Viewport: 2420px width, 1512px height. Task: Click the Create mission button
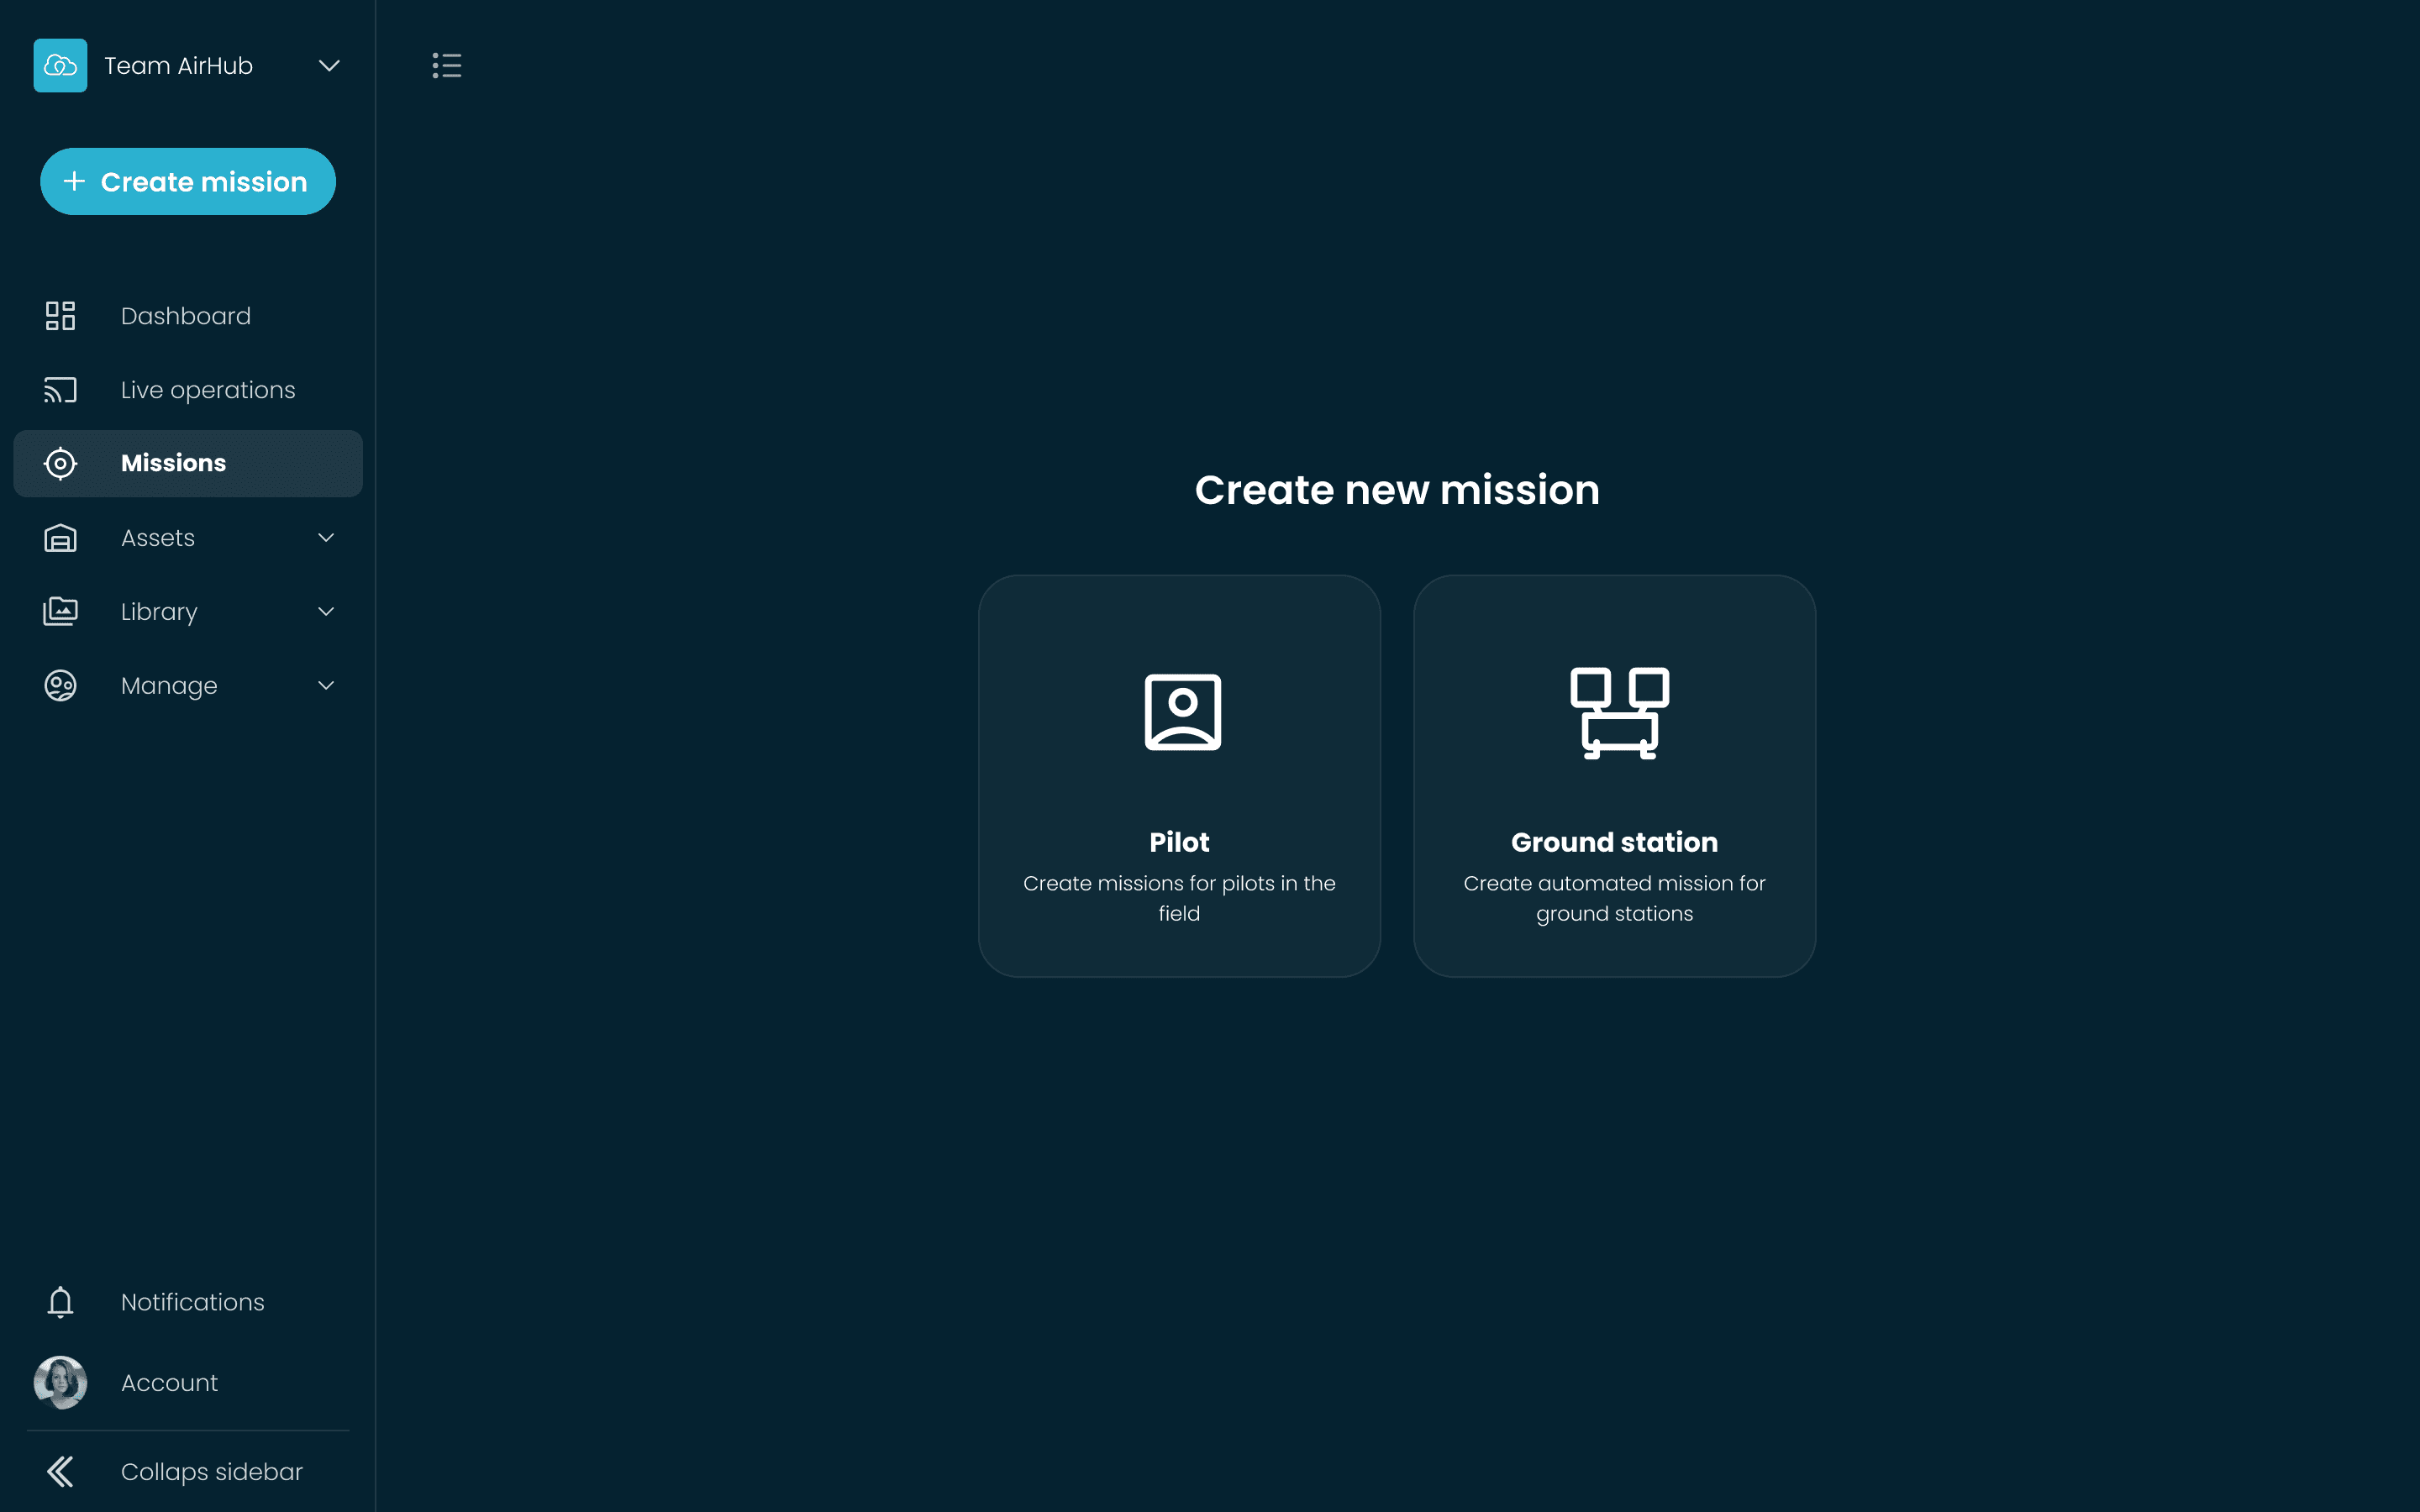tap(187, 181)
